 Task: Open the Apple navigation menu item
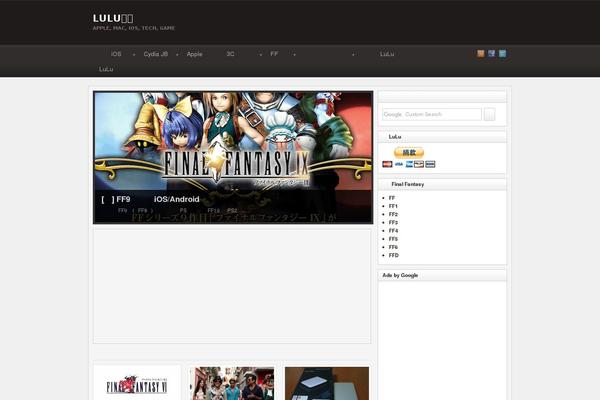[194, 54]
